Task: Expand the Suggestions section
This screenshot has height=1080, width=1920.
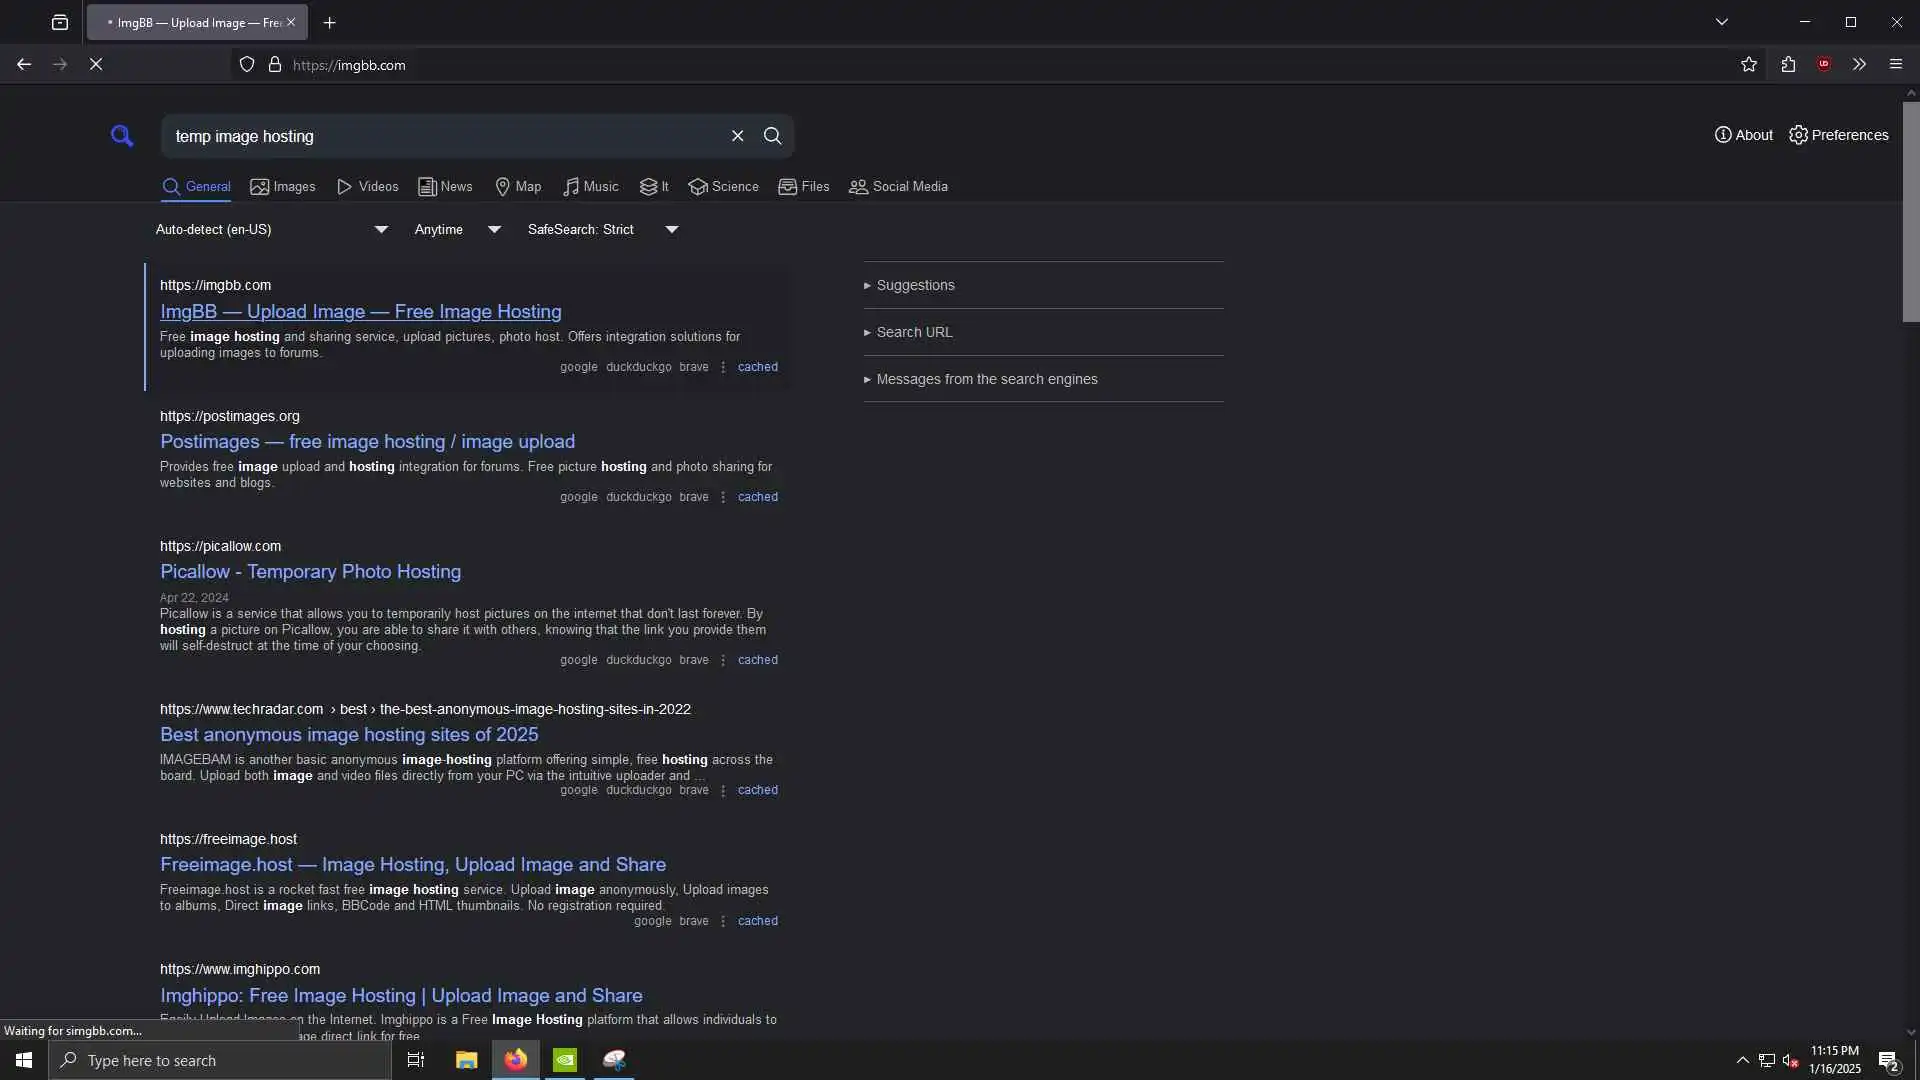Action: click(x=915, y=286)
